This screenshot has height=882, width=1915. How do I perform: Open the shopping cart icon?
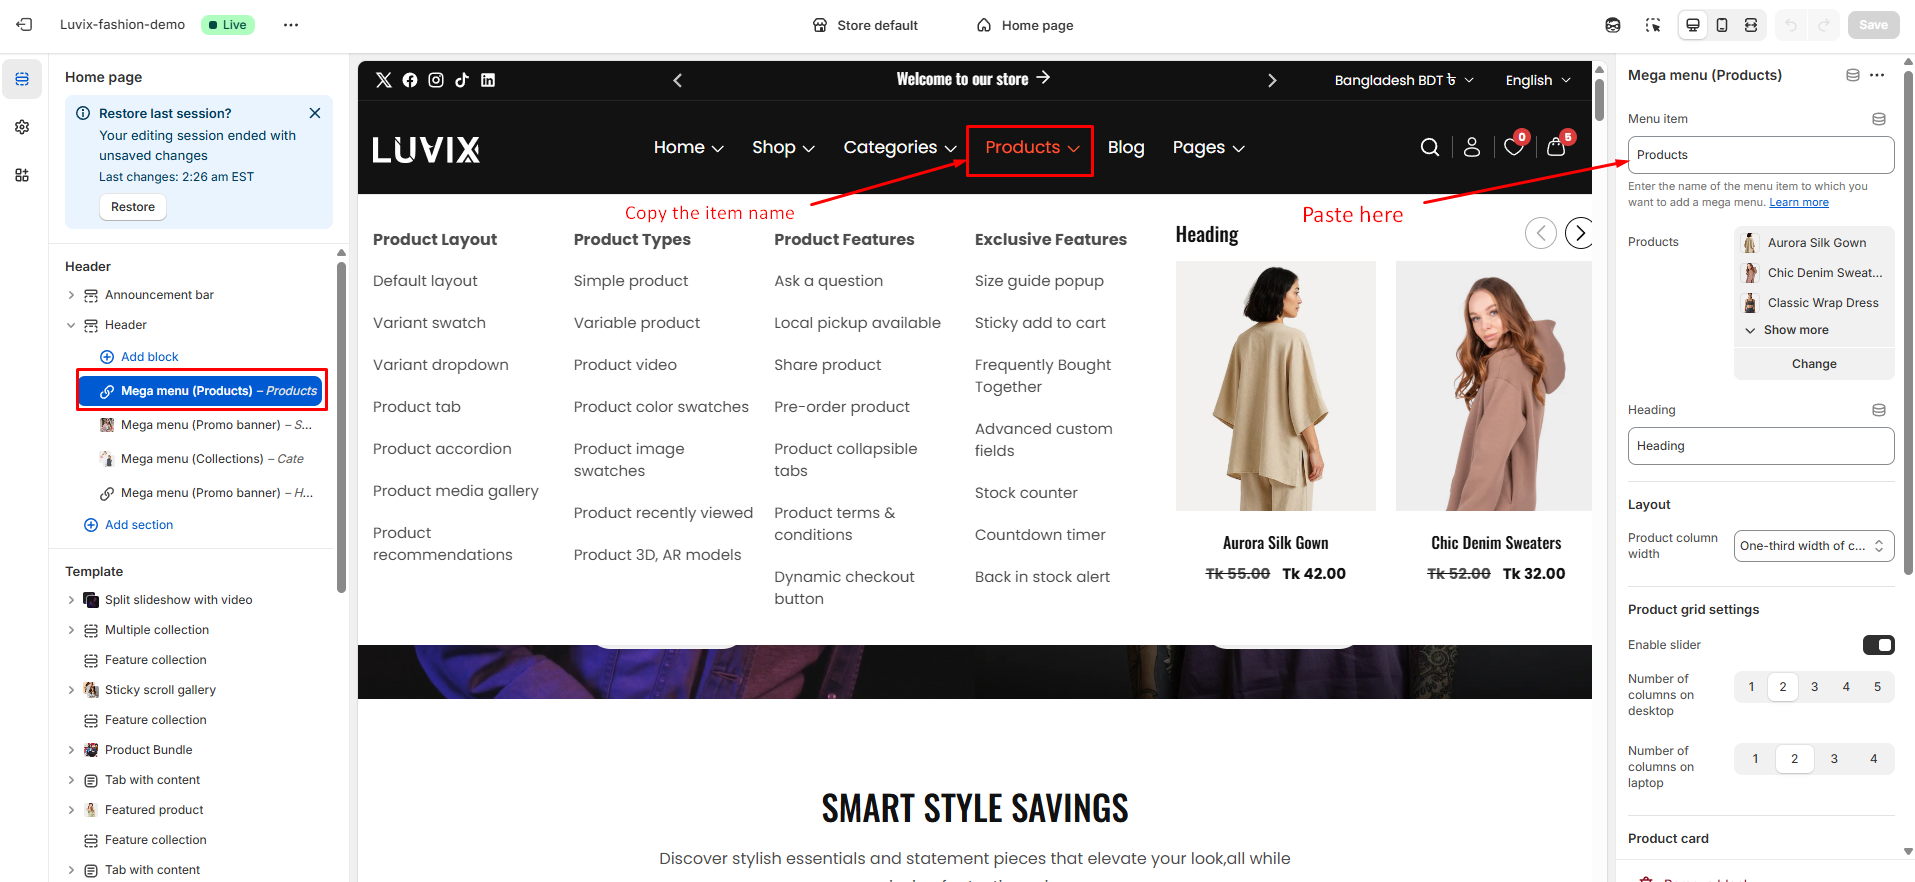(x=1555, y=148)
